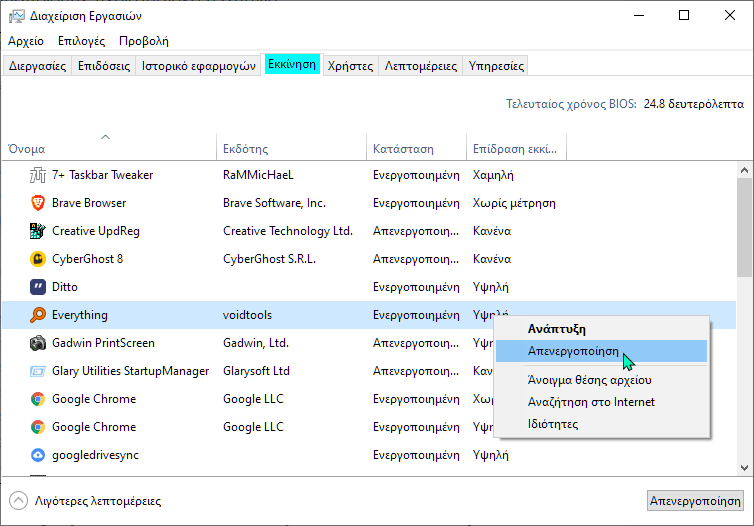
Task: Choose Ιδιότητες in the context menu
Action: tap(602, 424)
